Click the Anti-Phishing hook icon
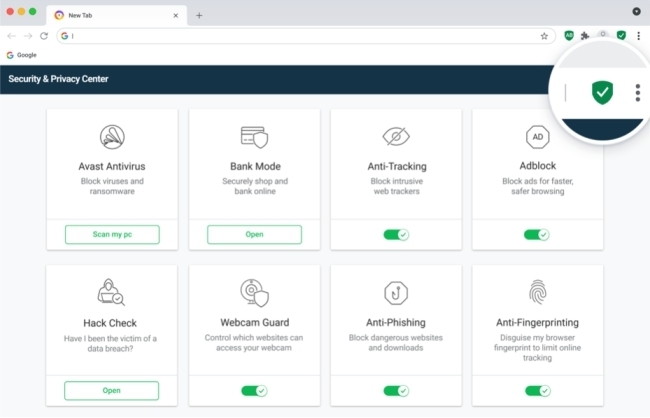Viewport: 650px width, 418px height. coord(396,293)
